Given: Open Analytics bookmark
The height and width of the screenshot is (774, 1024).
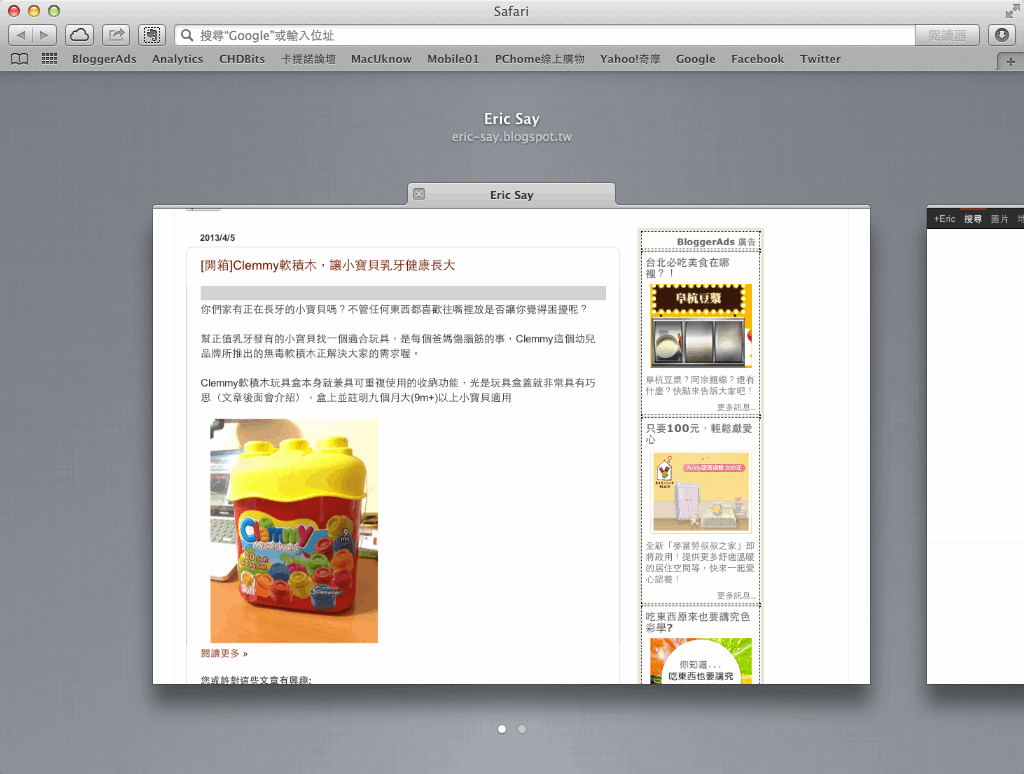Looking at the screenshot, I should tap(178, 59).
